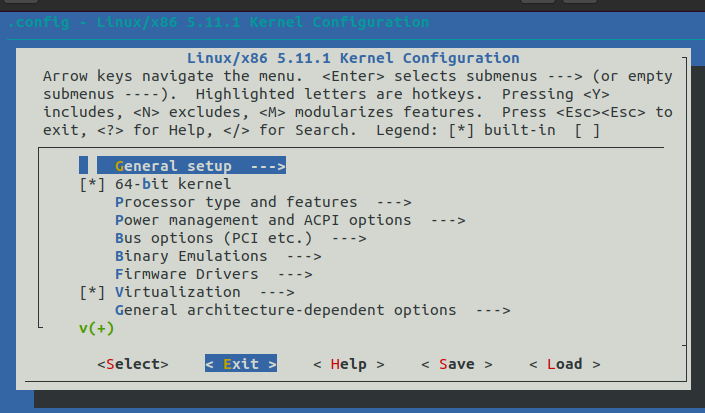Click the v(+) scroll-down indicator

tap(97, 328)
